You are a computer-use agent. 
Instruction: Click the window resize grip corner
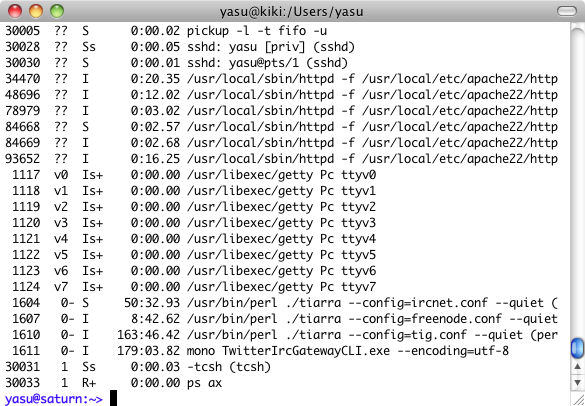click(x=578, y=398)
